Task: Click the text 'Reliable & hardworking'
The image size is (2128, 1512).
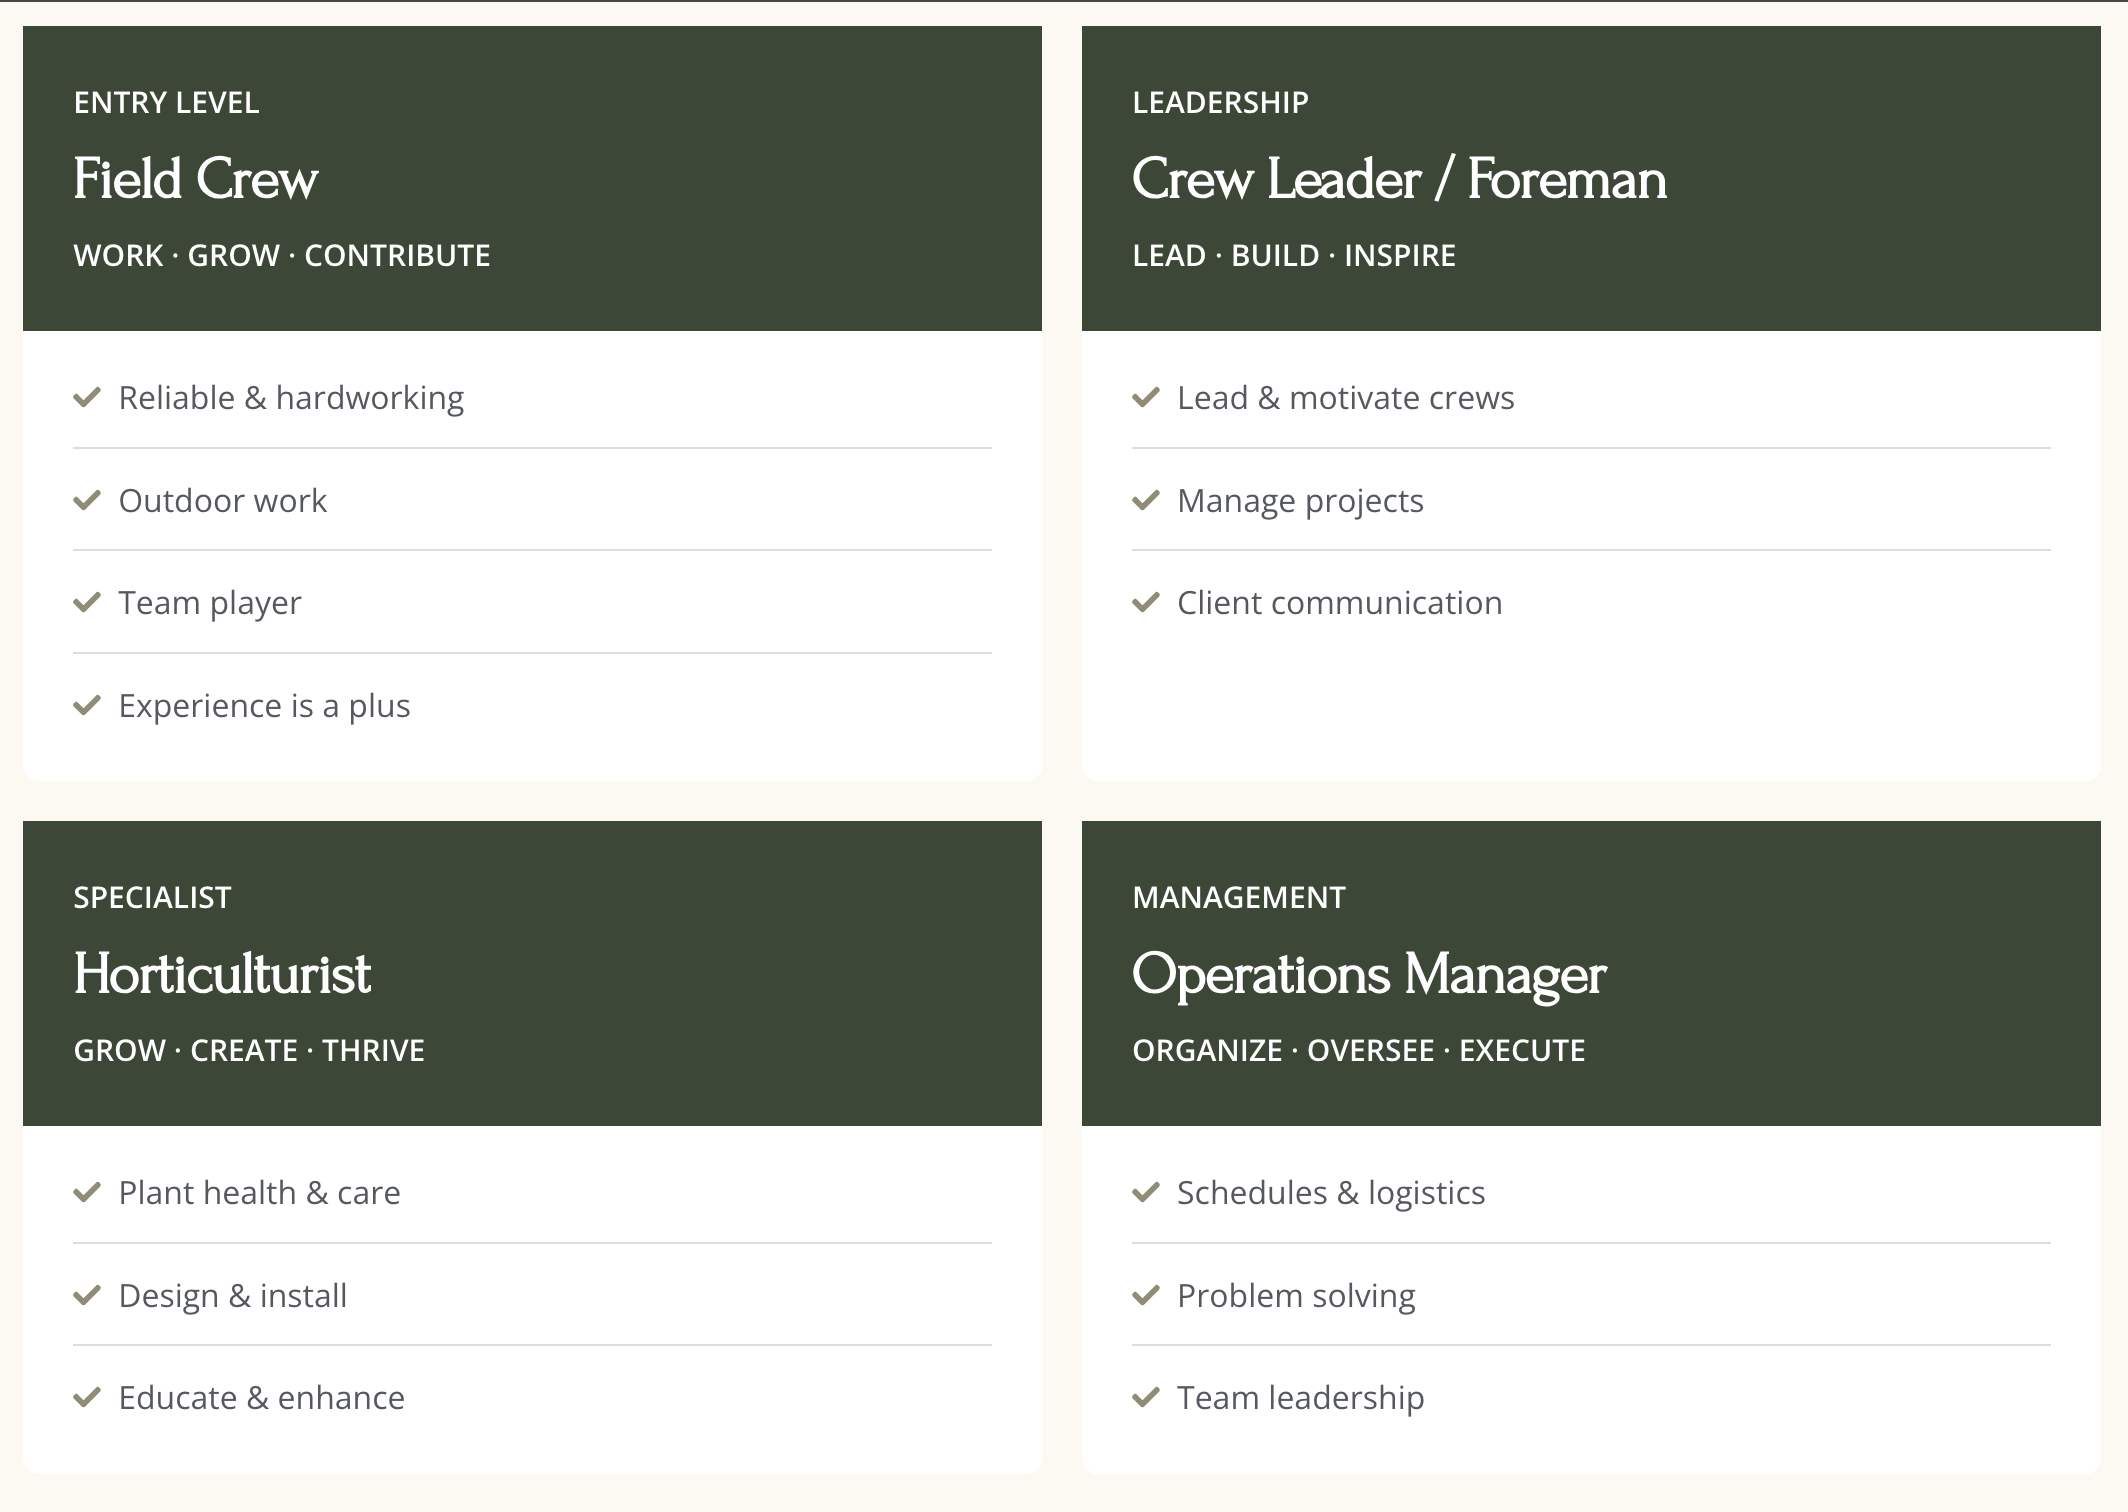Action: point(291,398)
